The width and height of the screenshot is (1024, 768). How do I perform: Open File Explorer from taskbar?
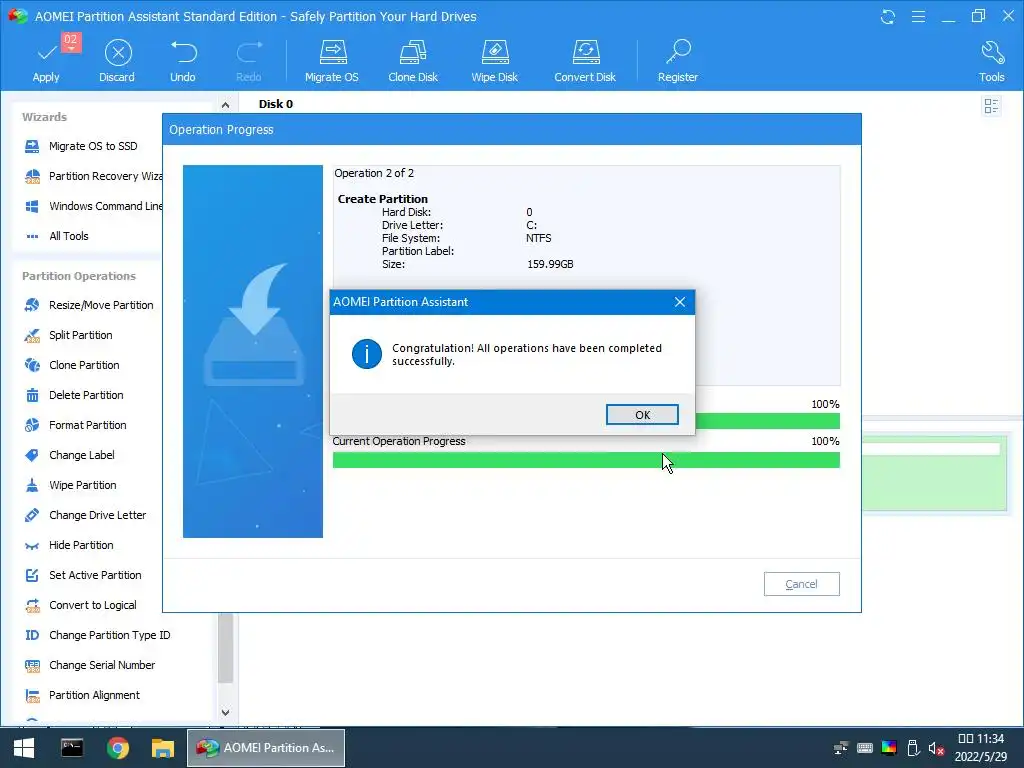[x=163, y=748]
